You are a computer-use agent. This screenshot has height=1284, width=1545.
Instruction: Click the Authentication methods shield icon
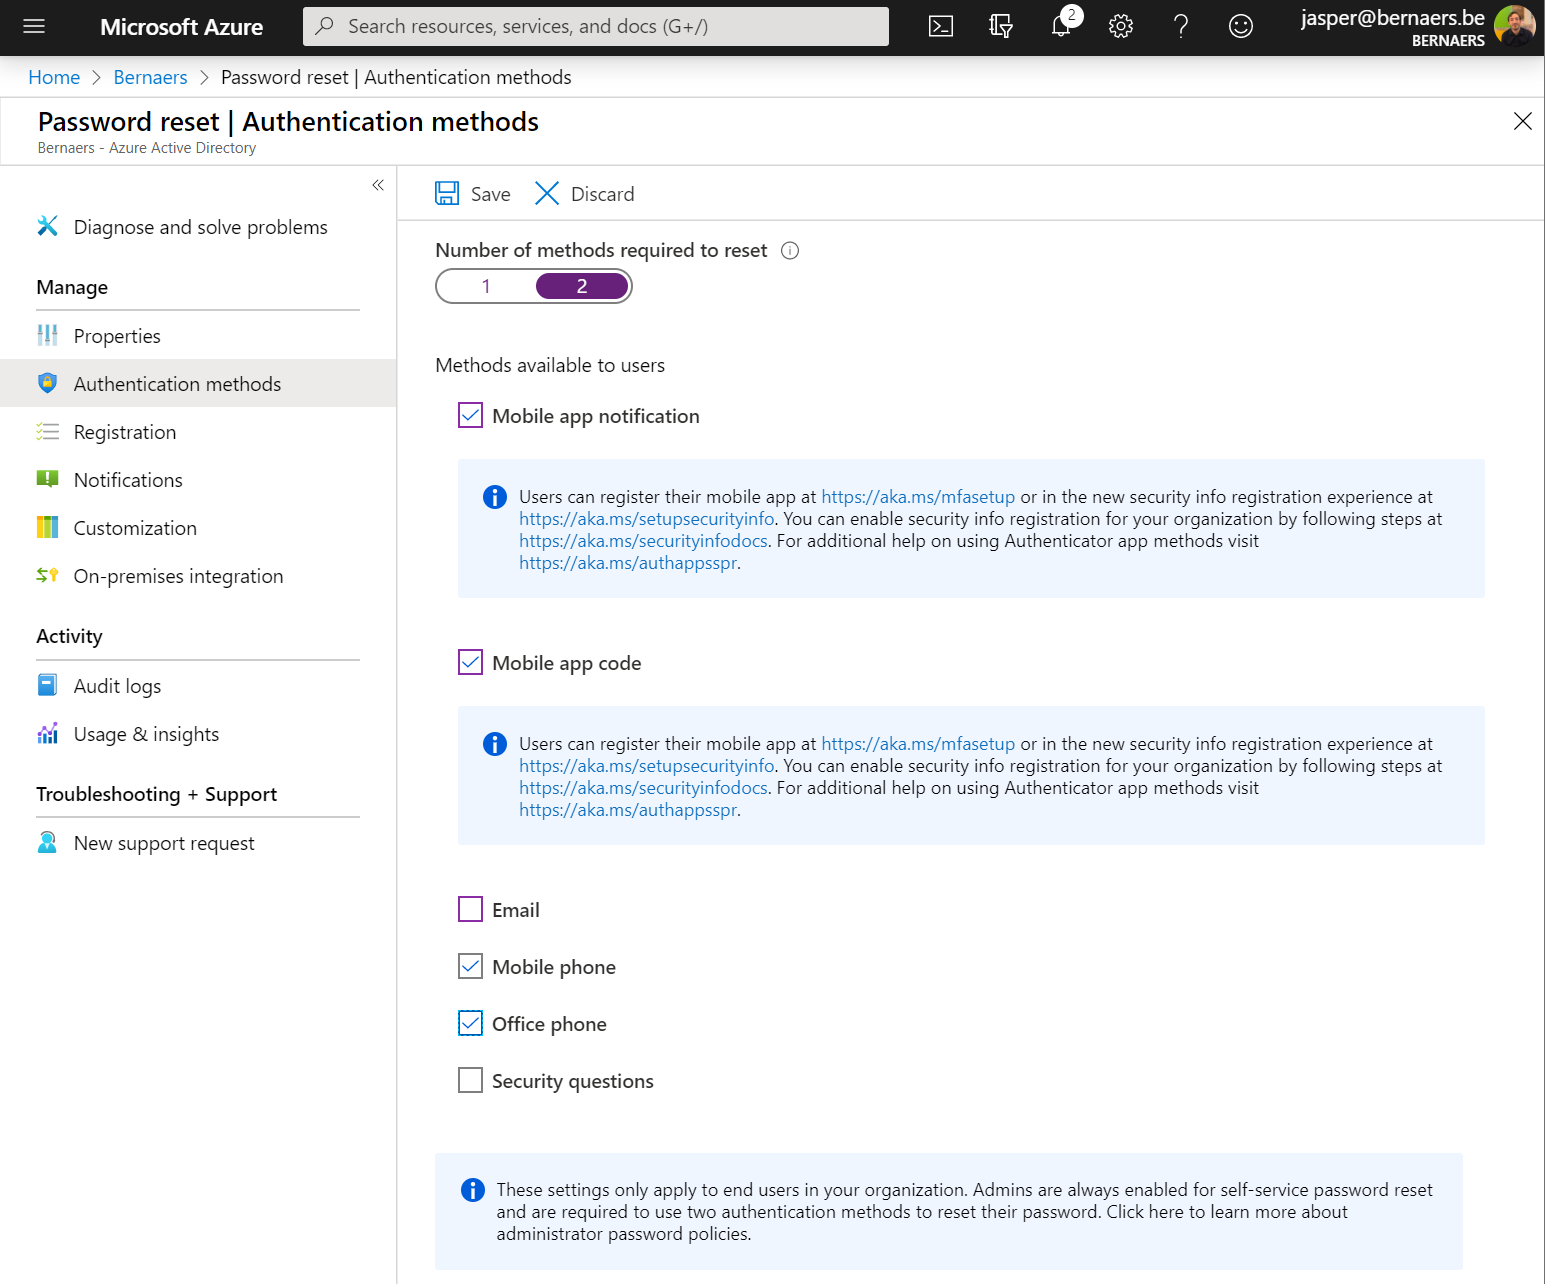[x=47, y=383]
